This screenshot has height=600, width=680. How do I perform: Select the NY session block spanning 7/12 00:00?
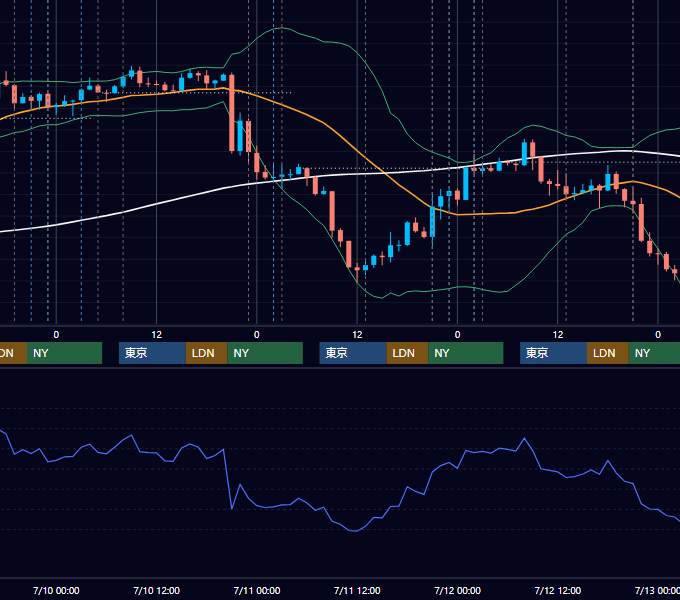coord(466,353)
